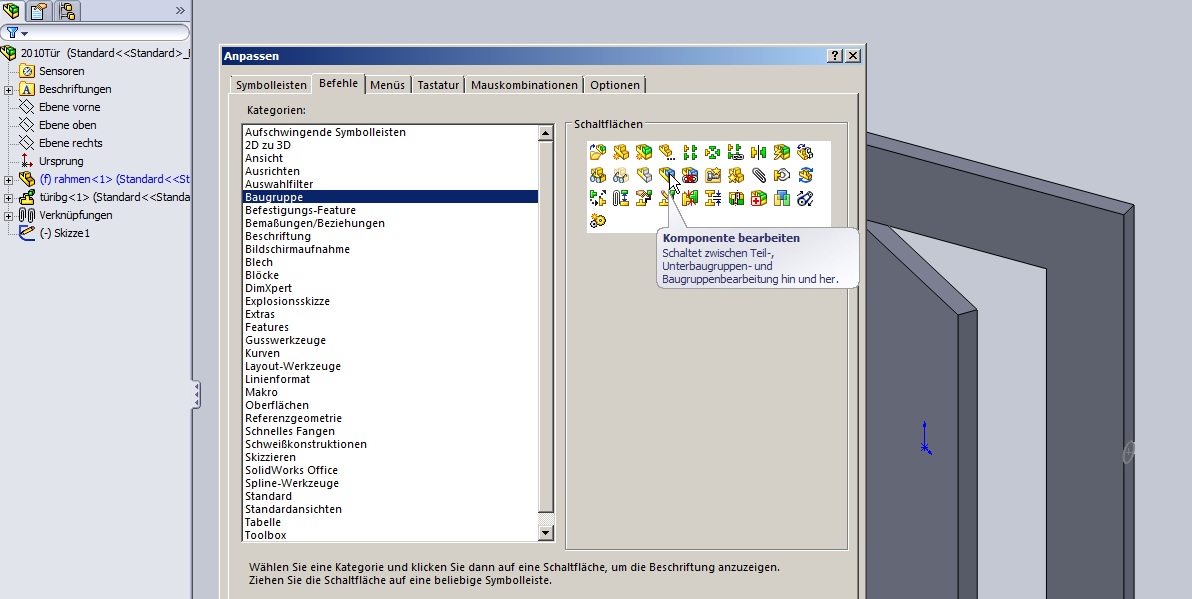The image size is (1192, 599).
Task: Click the yellow block icon with stars
Action: pos(736,176)
